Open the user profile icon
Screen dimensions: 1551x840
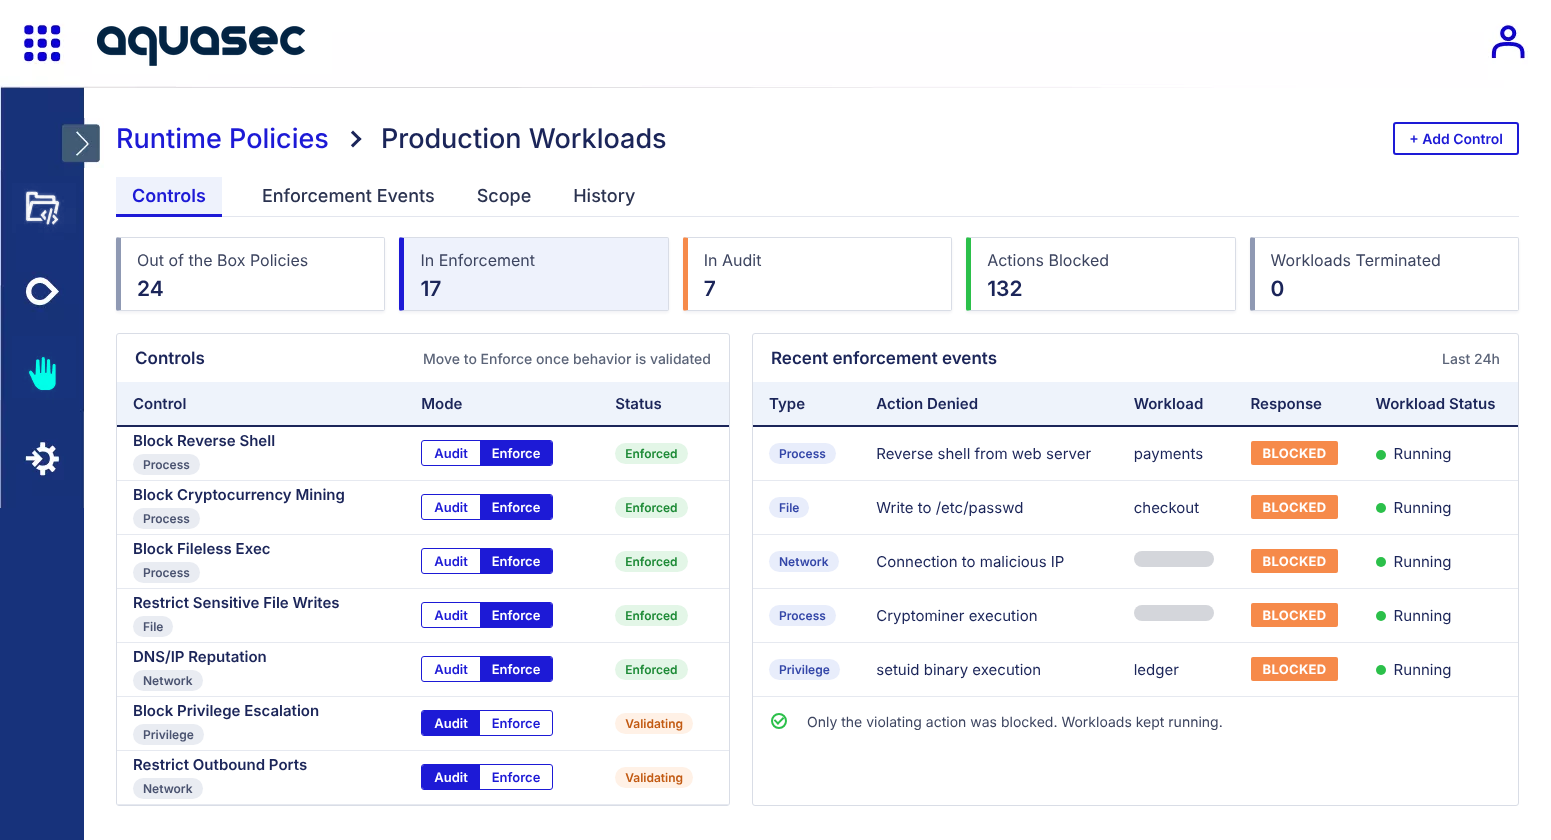pyautogui.click(x=1507, y=42)
